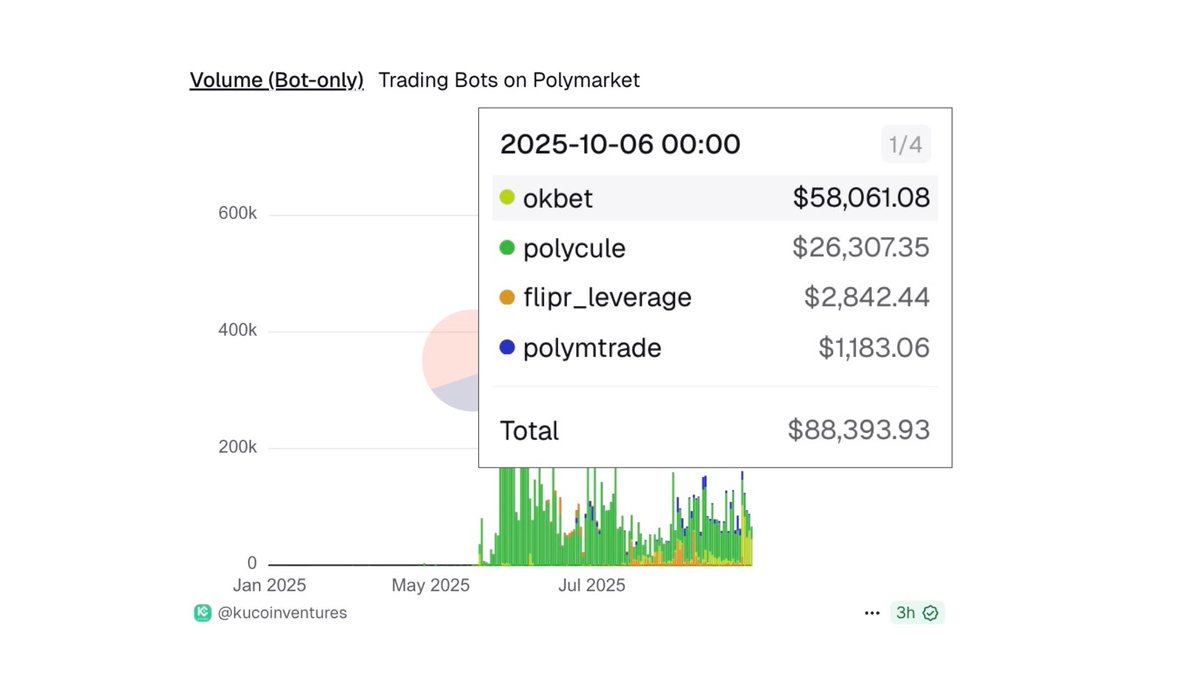
Task: Expand the 1/4 tooltip pager
Action: click(x=905, y=143)
